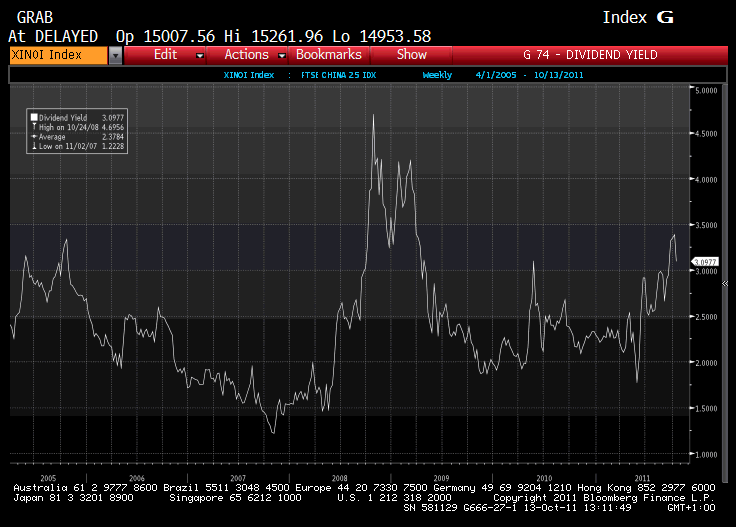Image resolution: width=736 pixels, height=527 pixels.
Task: Click the 2008 peak on the yield line
Action: [x=373, y=115]
